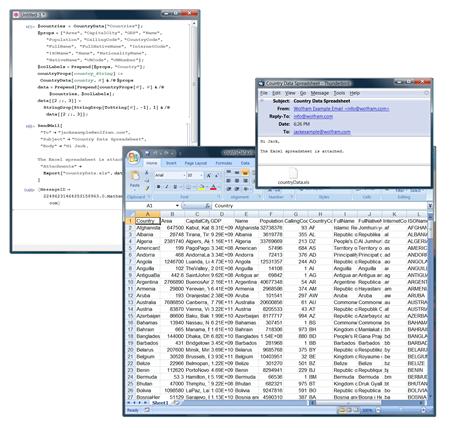Viewport: 452px width, 428px height.
Task: Select the Country cell A1
Action: click(x=148, y=221)
